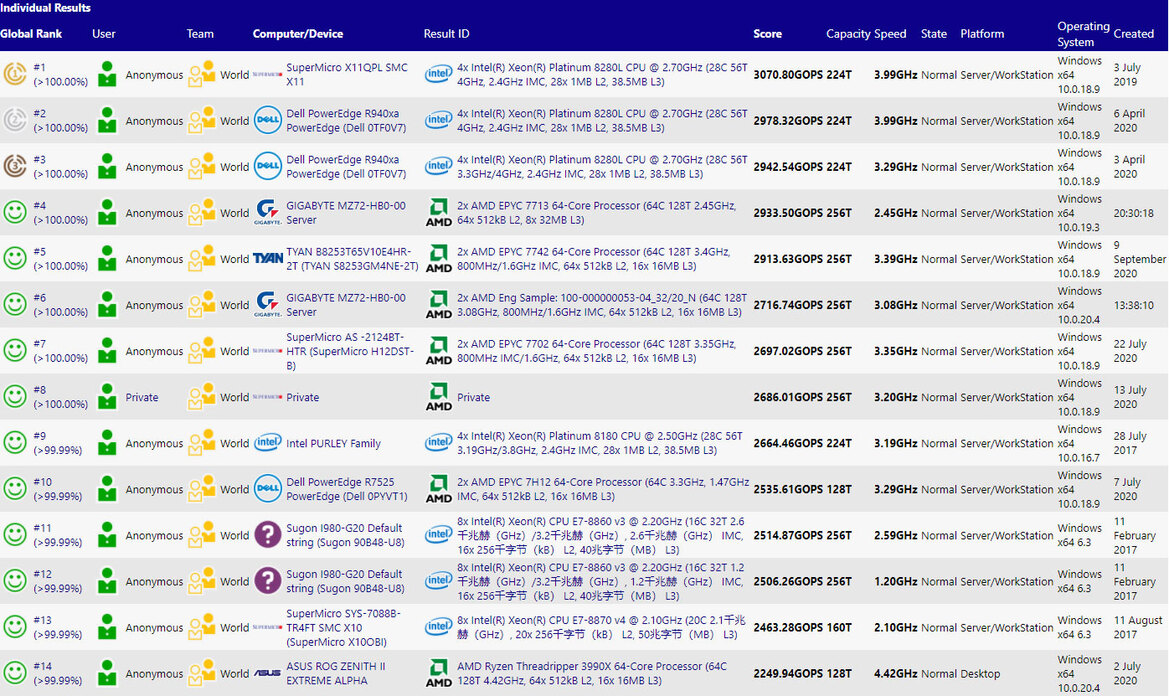Sort by the Global Rank column header
The width and height of the screenshot is (1169, 696).
(x=31, y=34)
